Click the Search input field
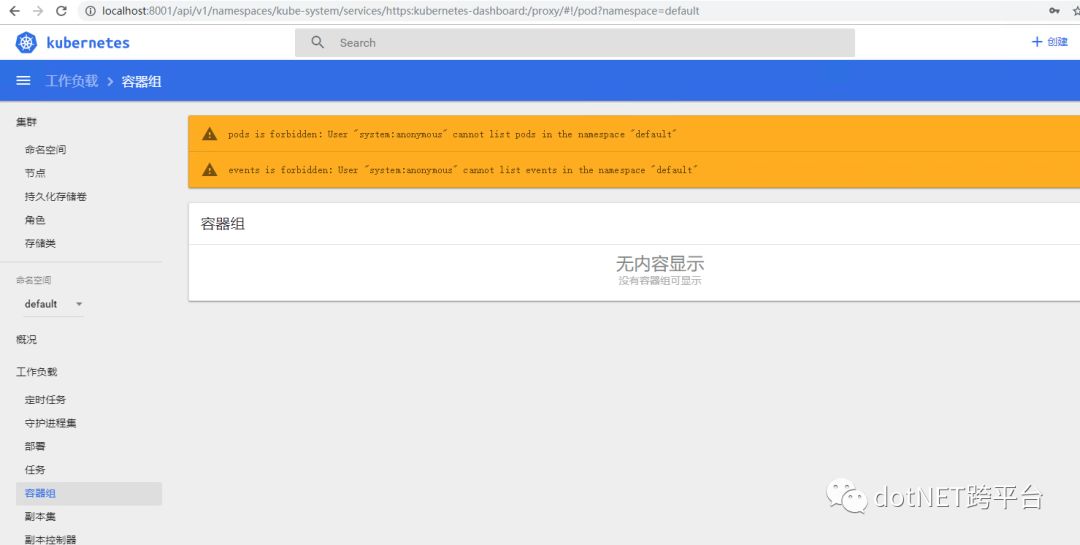Image resolution: width=1080 pixels, height=545 pixels. (574, 43)
